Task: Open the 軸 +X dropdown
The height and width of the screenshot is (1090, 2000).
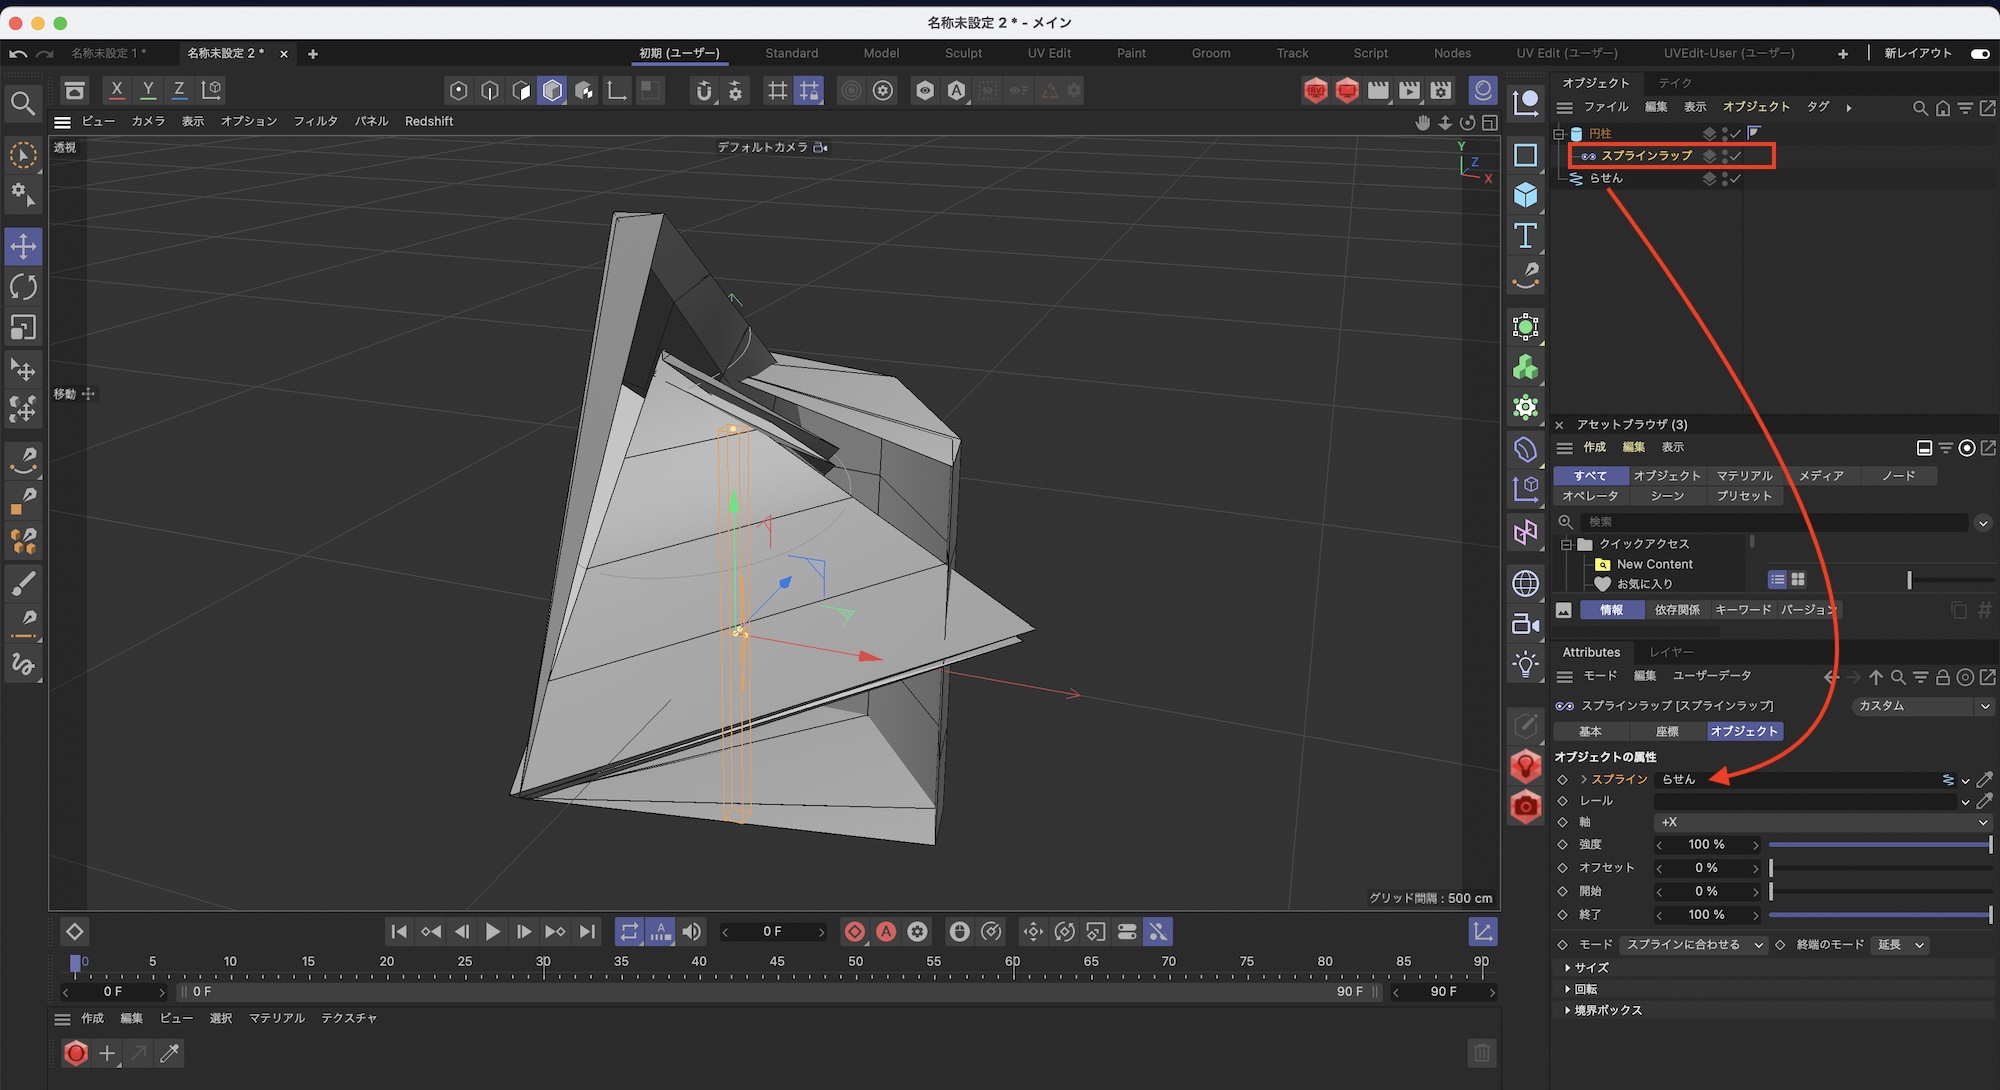Action: [x=1822, y=822]
